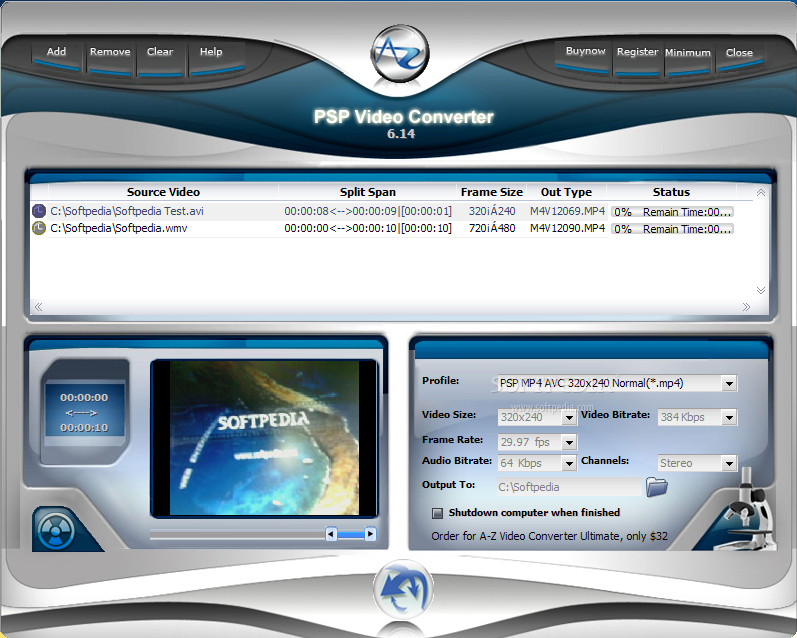Click the preview slider track
The width and height of the screenshot is (797, 638).
[x=237, y=534]
